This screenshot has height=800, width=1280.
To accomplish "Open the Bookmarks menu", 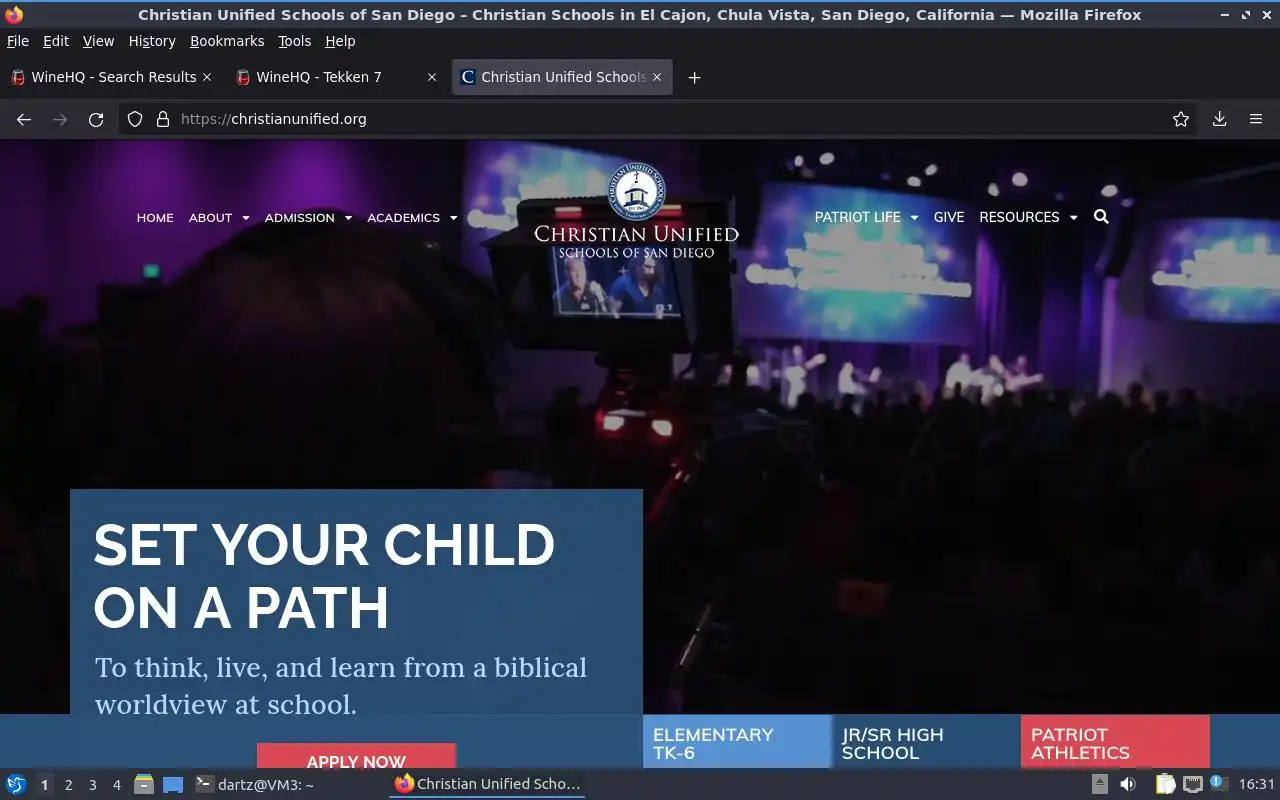I will [x=227, y=41].
